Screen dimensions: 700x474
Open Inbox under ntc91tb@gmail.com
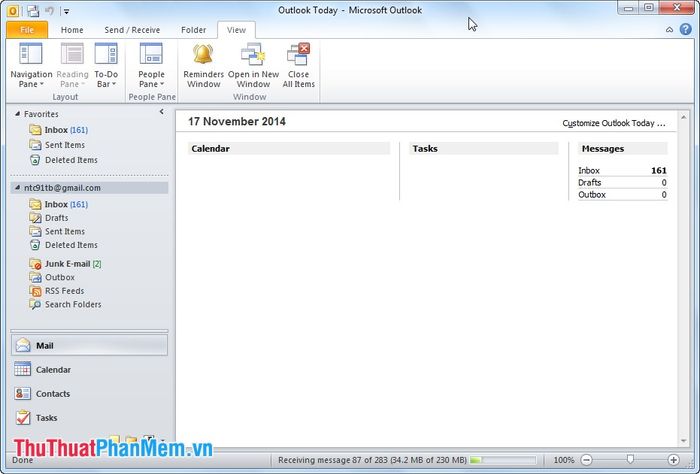[58, 204]
